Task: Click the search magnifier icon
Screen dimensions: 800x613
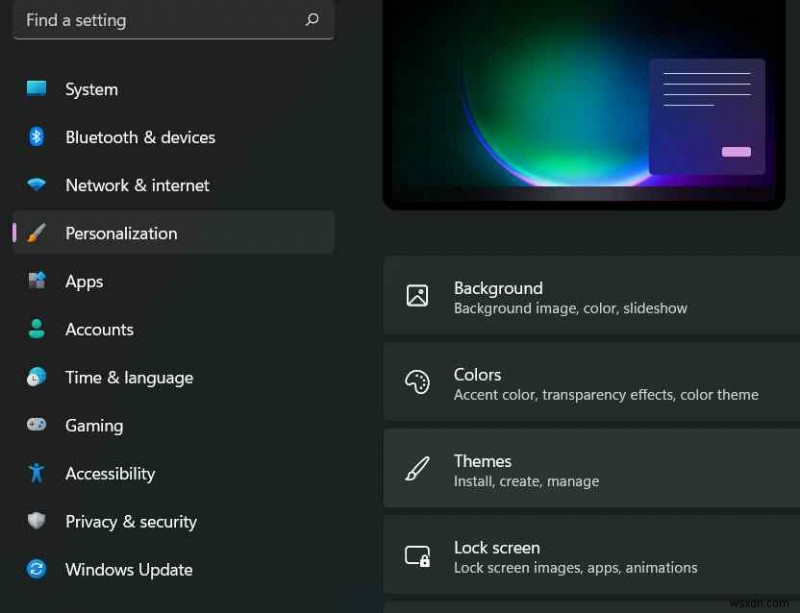Action: pyautogui.click(x=312, y=20)
